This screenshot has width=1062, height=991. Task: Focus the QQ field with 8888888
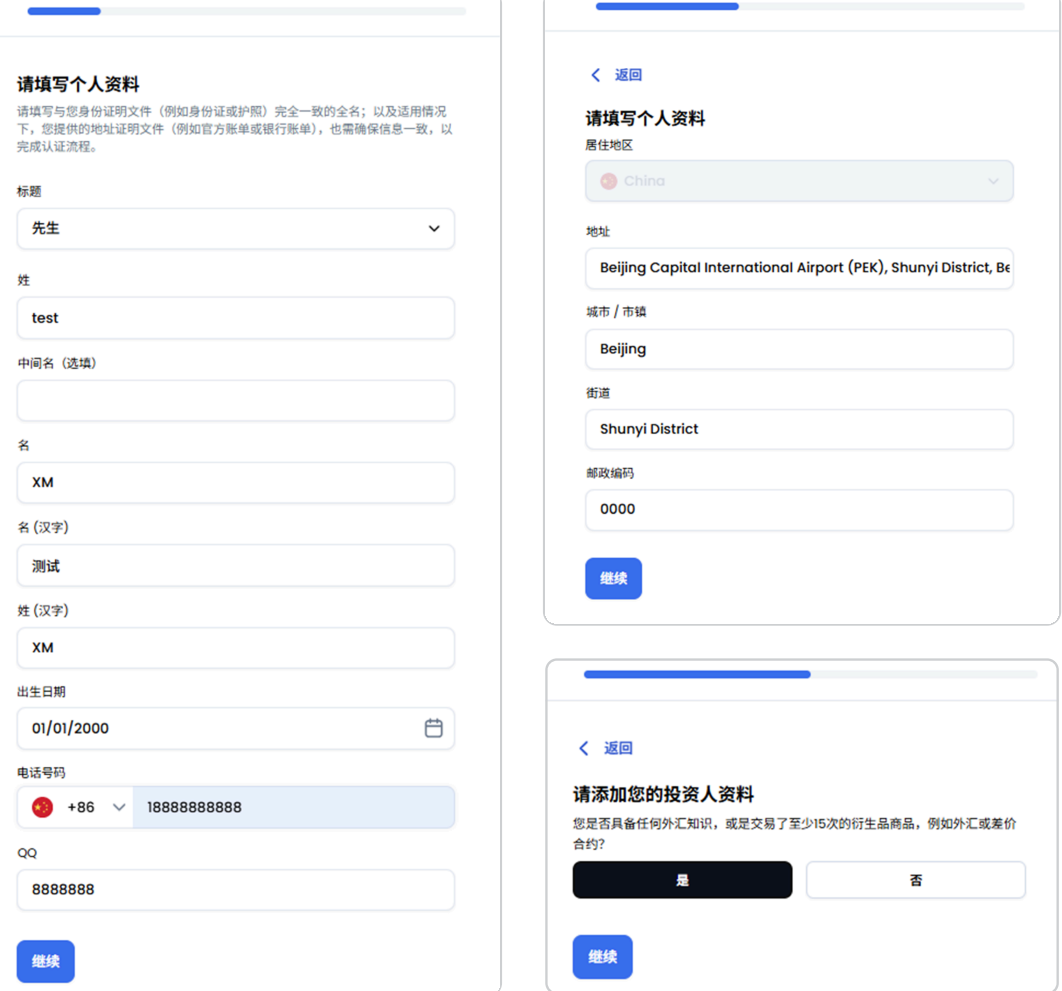pos(236,889)
